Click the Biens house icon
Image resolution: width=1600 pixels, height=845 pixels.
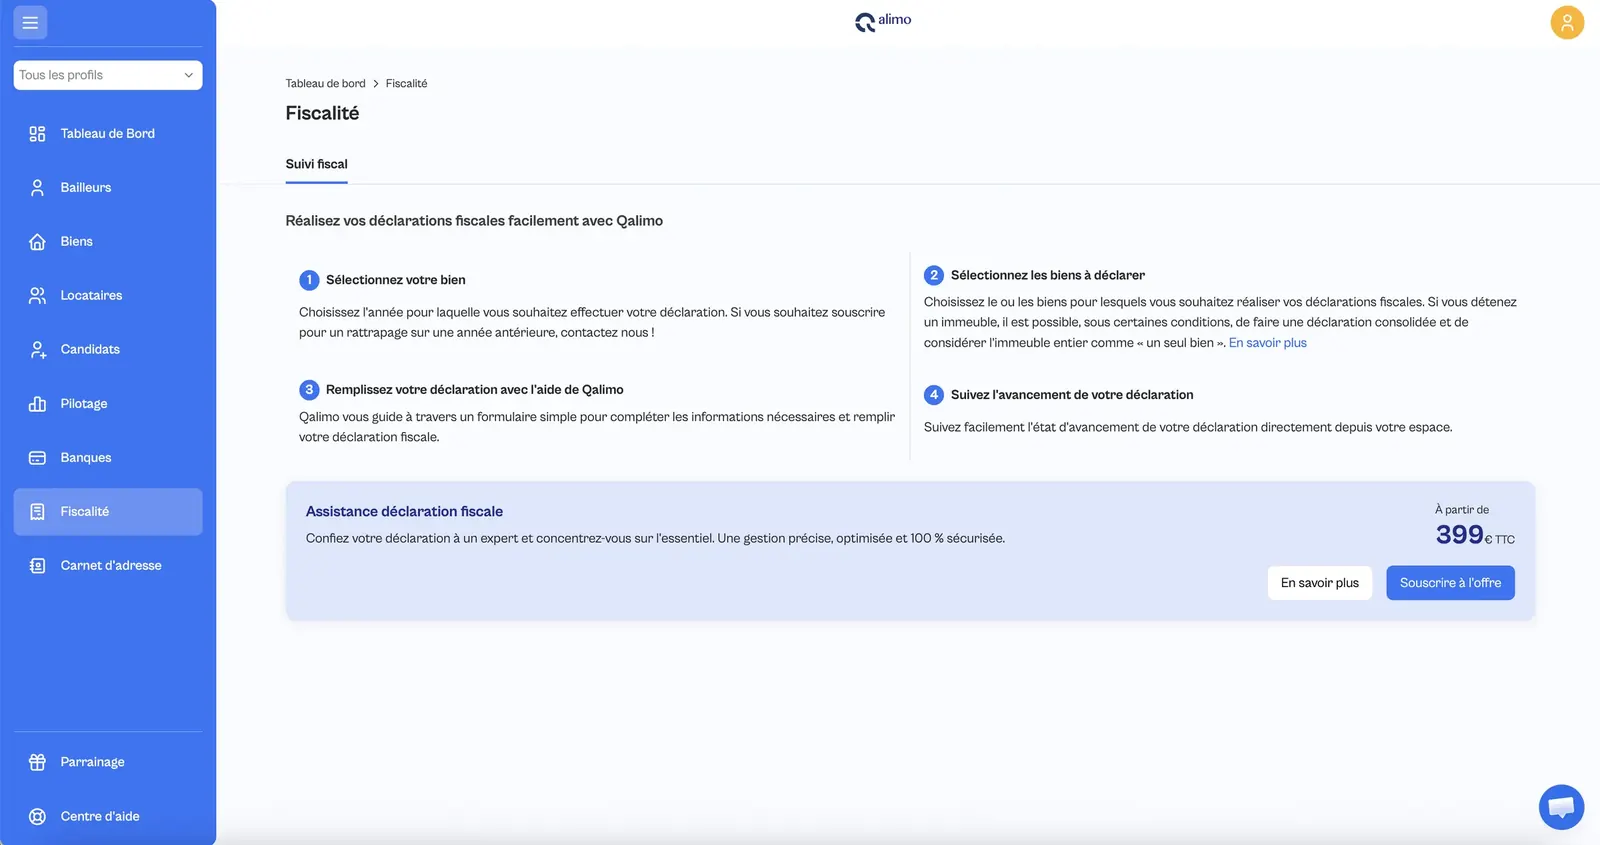pos(37,242)
